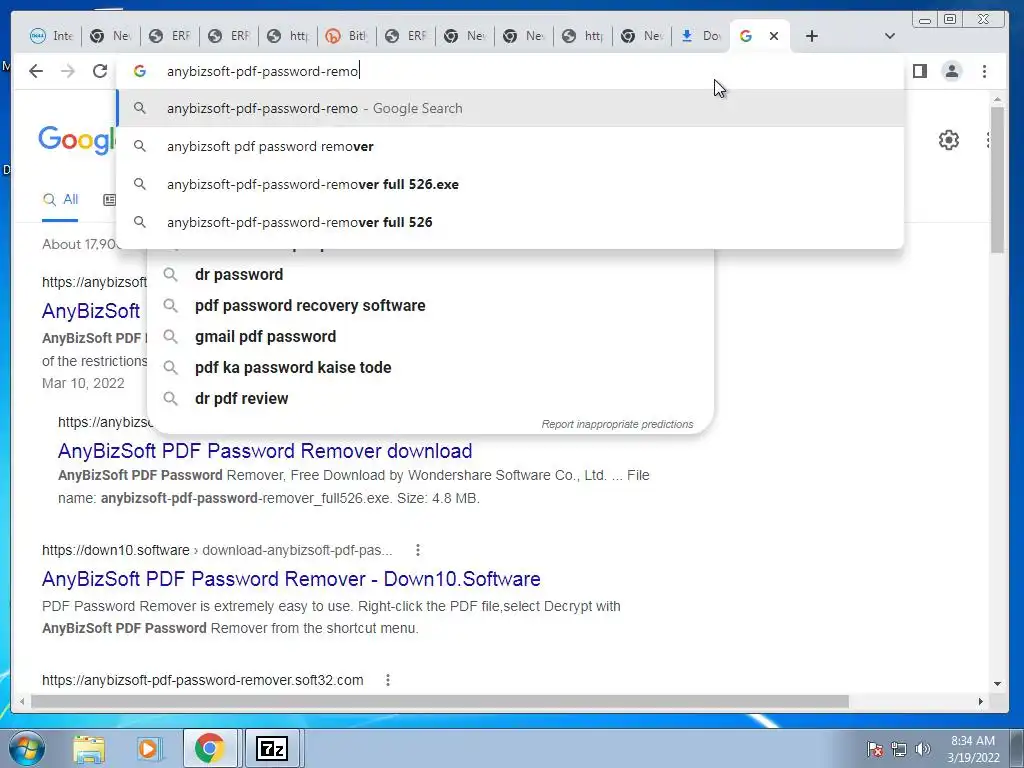Click the Action Center flag icon
This screenshot has width=1024, height=768.
[x=875, y=749]
